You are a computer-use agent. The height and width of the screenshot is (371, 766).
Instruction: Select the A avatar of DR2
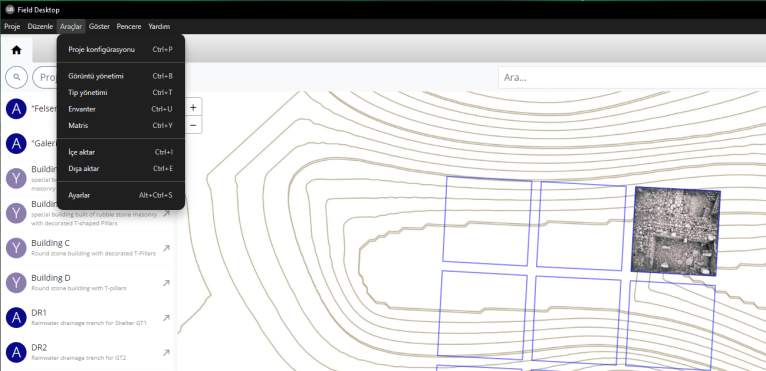pyautogui.click(x=16, y=352)
